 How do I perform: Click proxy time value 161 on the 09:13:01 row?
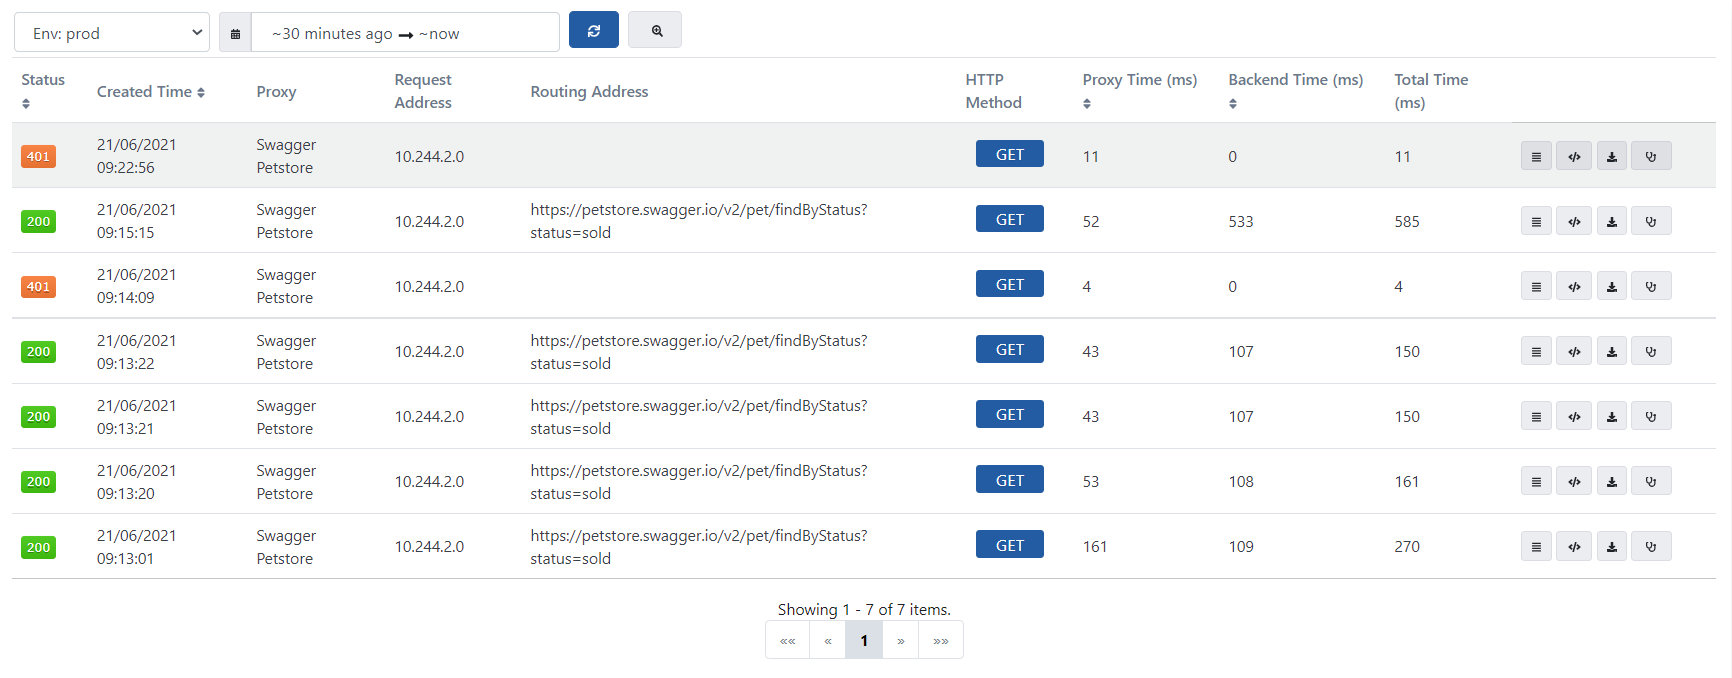(x=1095, y=546)
